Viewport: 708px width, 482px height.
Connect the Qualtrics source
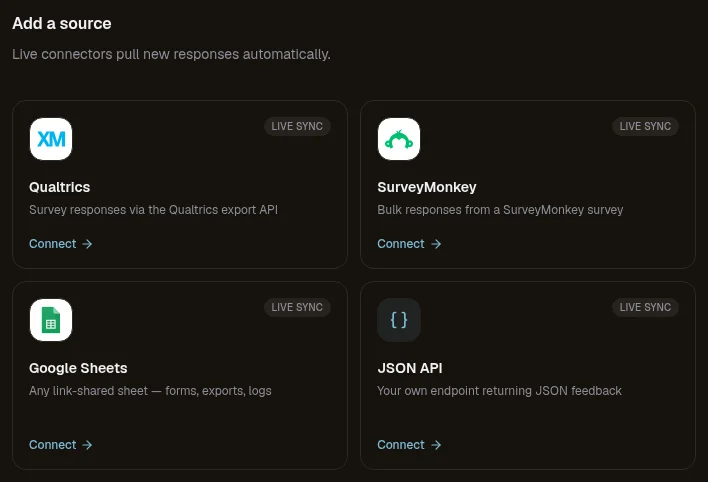tap(61, 244)
